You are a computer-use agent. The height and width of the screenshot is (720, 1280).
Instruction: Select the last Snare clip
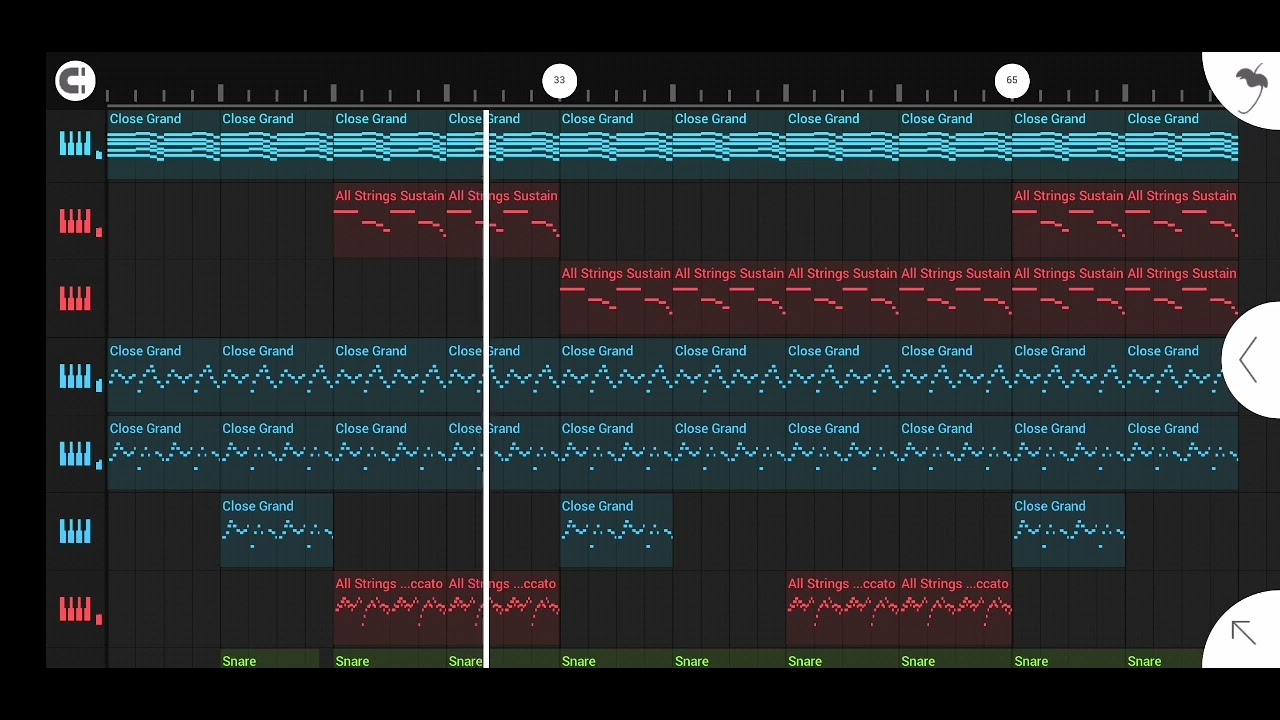point(1165,660)
